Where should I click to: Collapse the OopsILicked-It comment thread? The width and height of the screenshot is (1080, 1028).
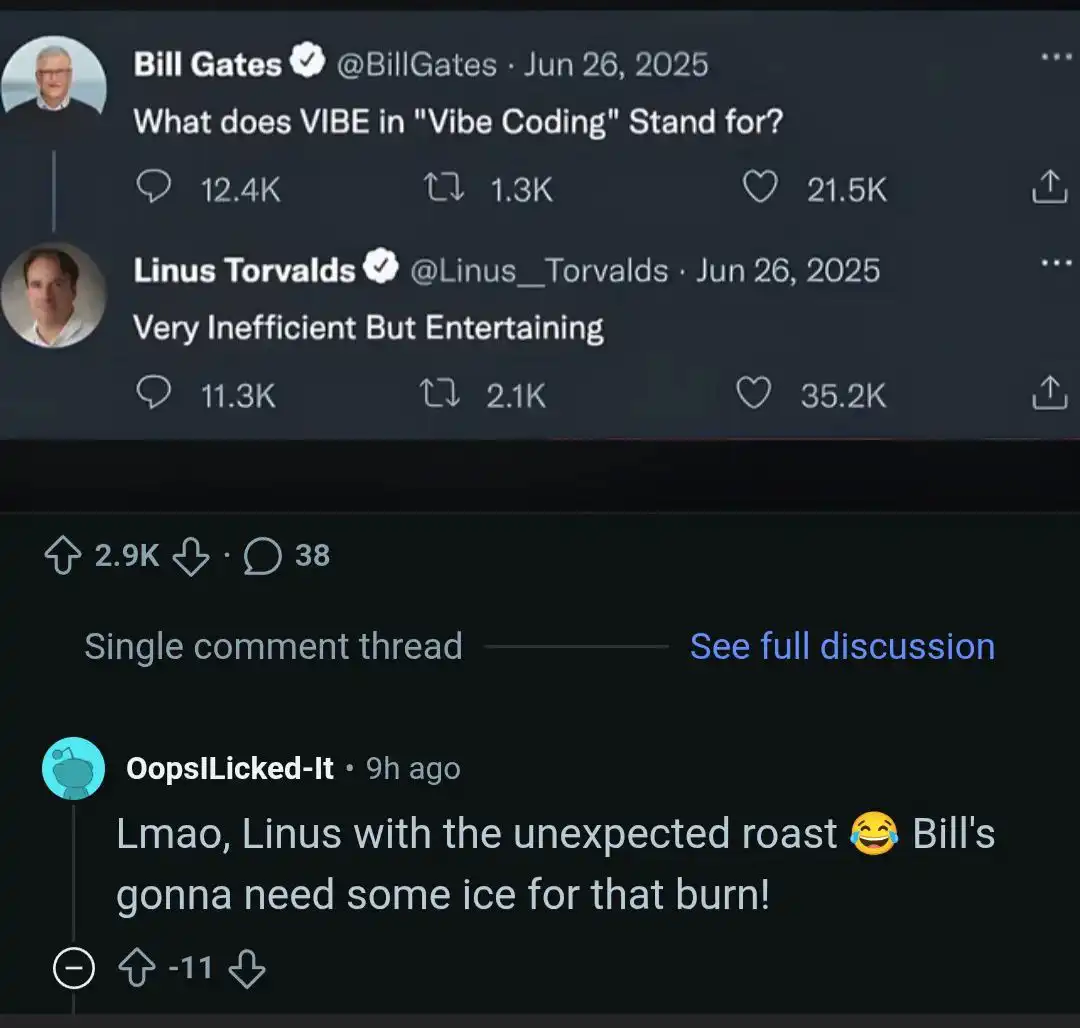(73, 969)
